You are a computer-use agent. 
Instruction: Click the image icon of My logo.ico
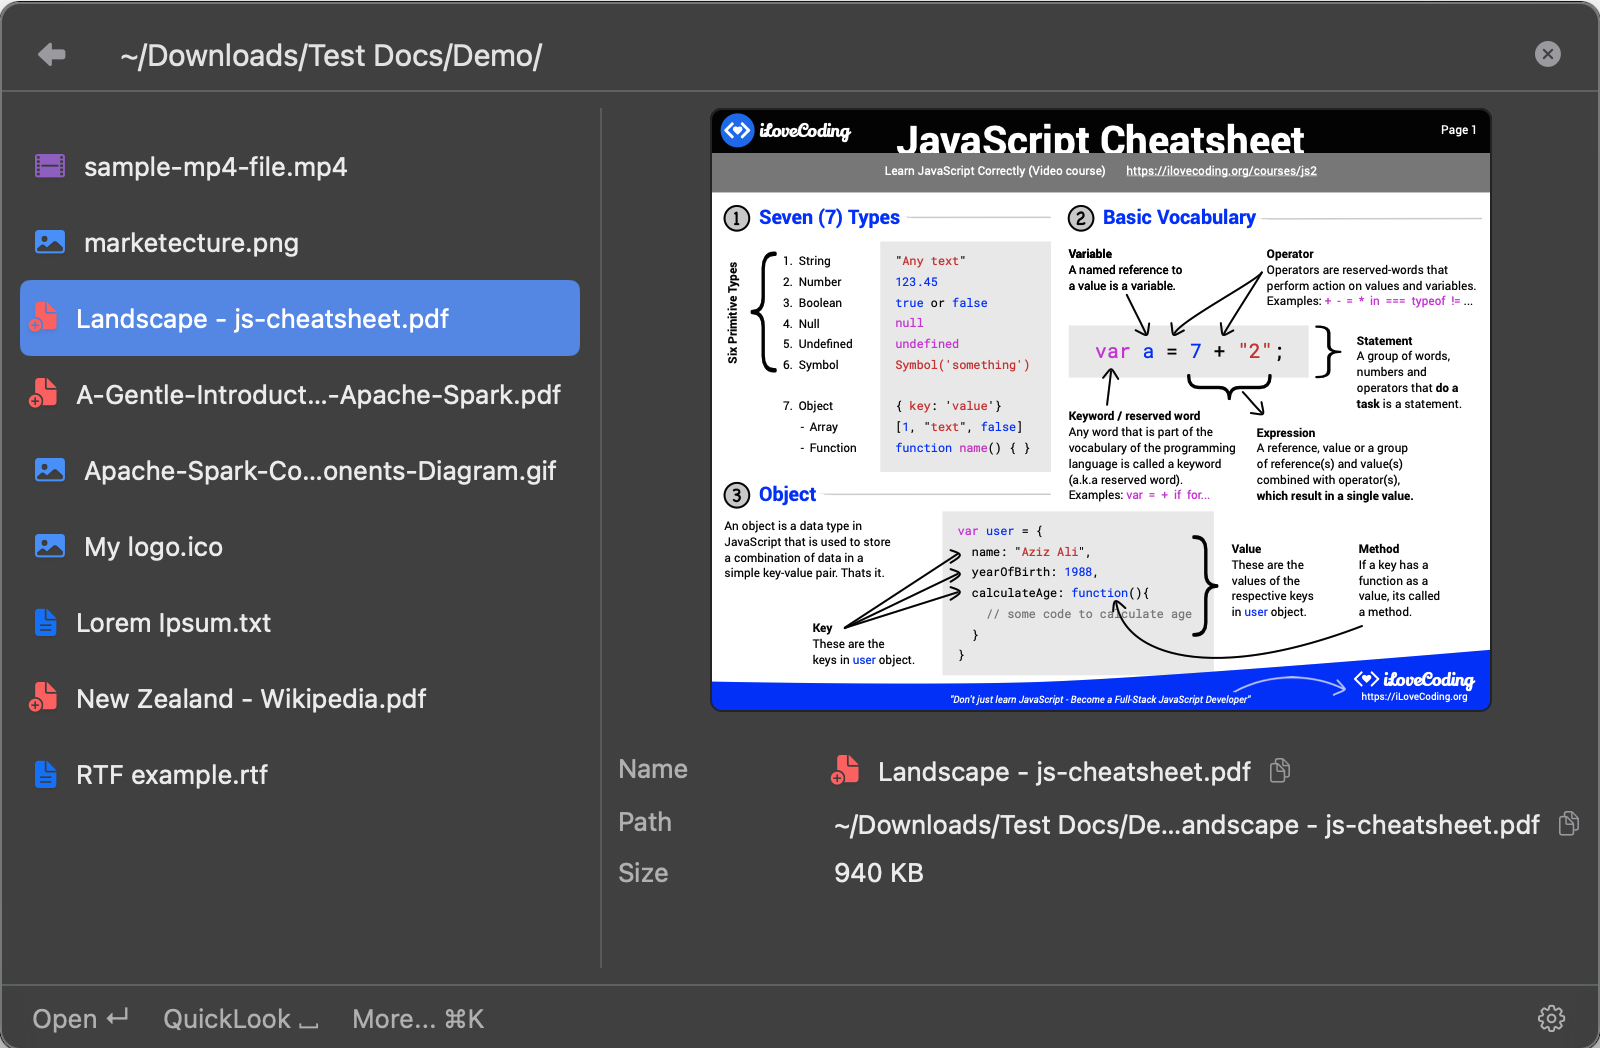point(50,546)
